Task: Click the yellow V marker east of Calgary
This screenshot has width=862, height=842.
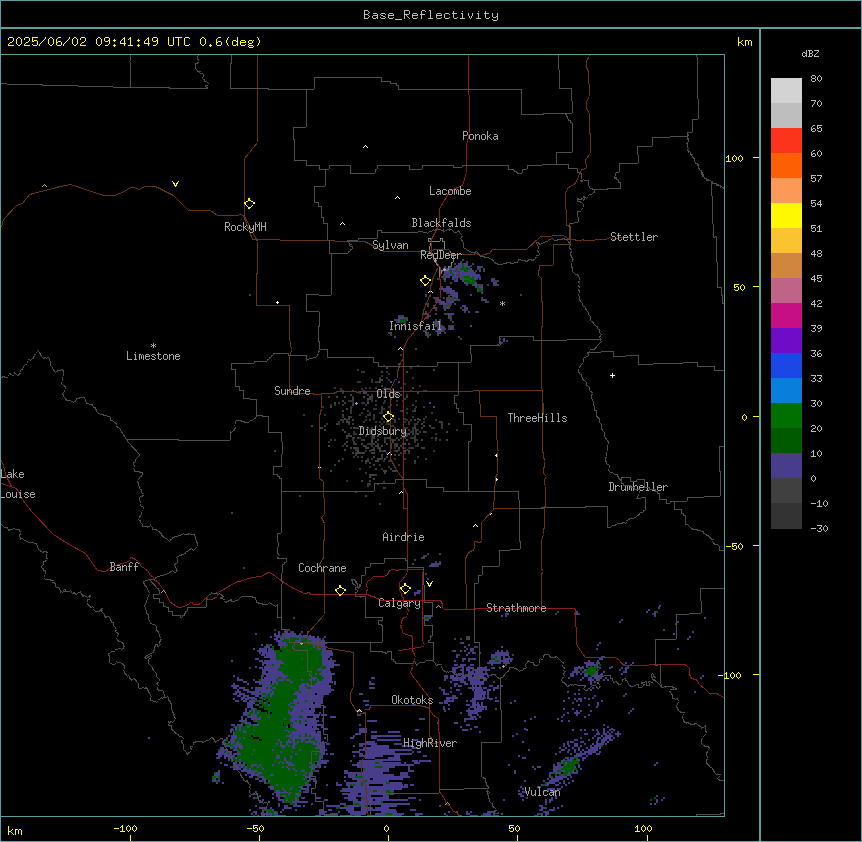Action: click(x=429, y=584)
